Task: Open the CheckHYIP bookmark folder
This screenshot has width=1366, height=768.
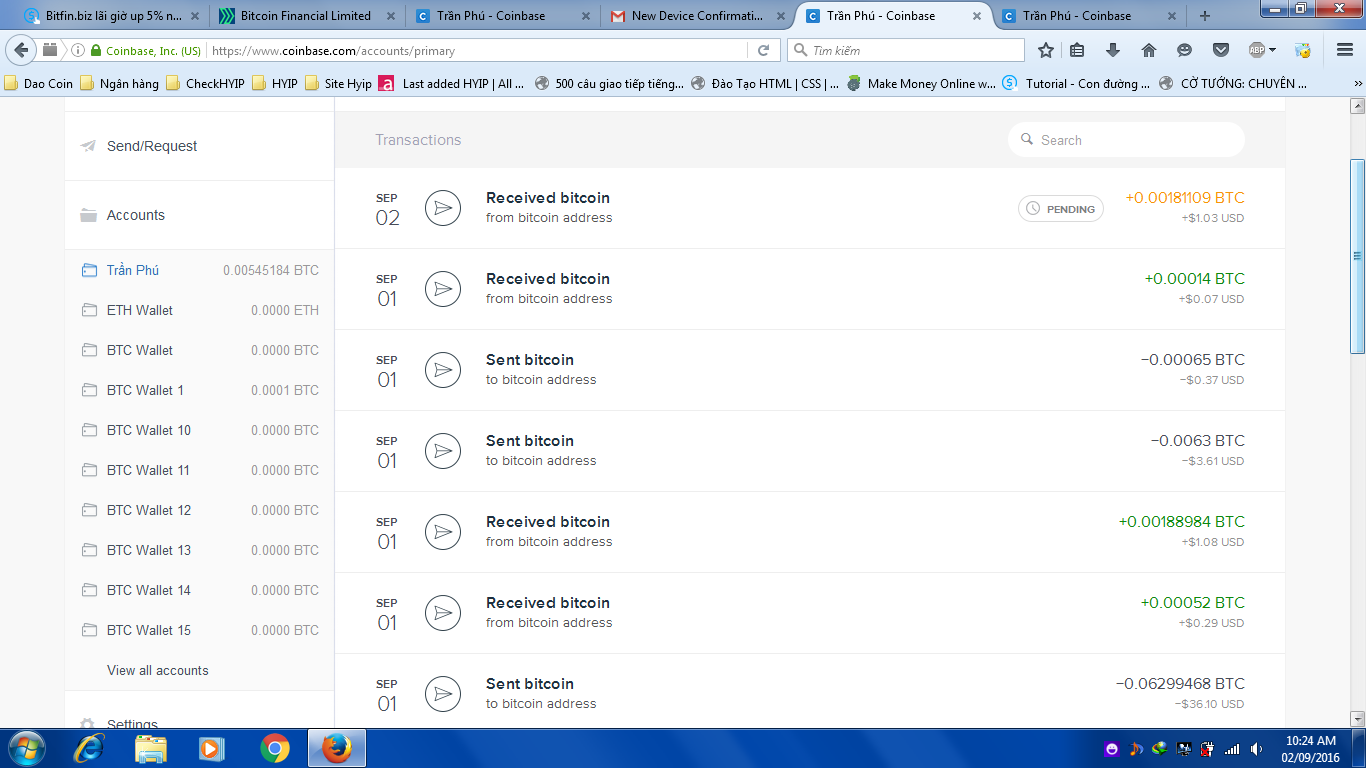Action: point(205,84)
